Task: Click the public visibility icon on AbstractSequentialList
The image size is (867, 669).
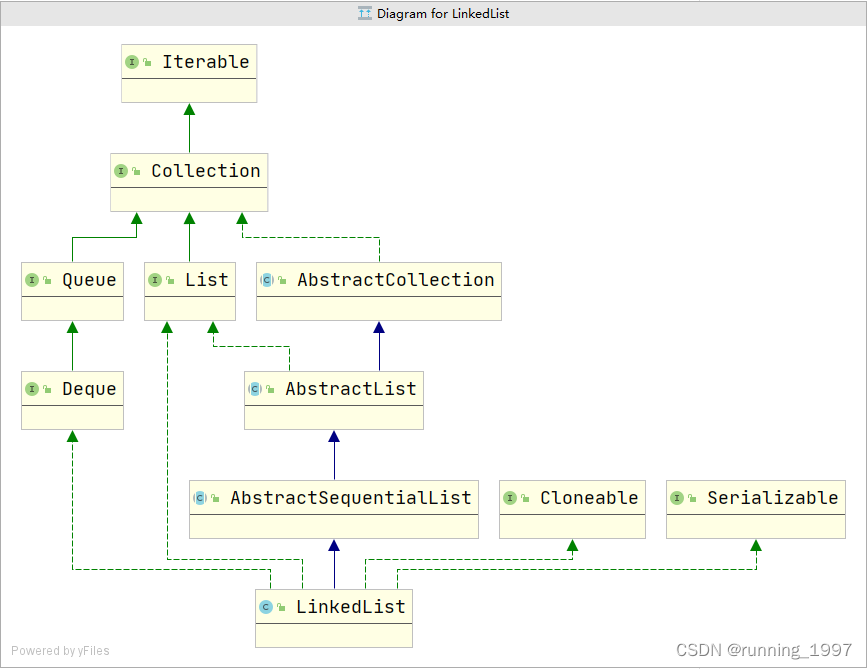Action: point(215,498)
